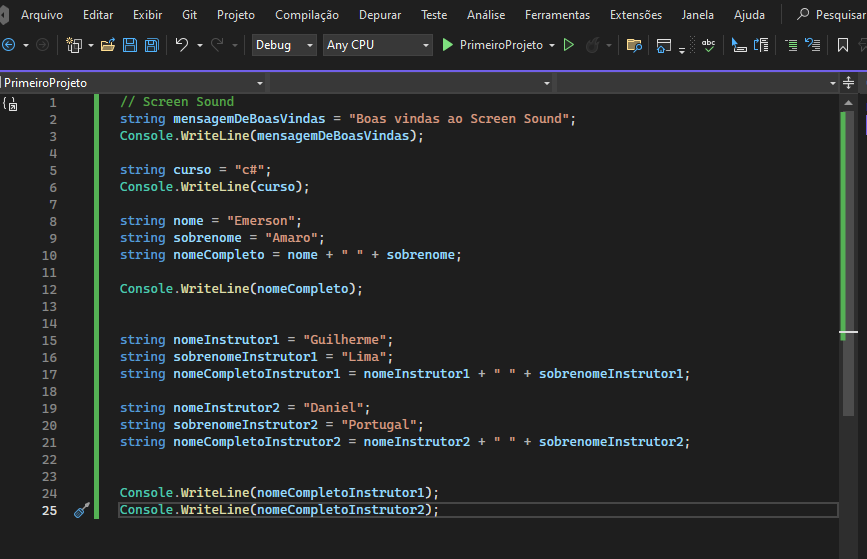Open the Projeto menu
Screen dimensions: 867x559
236,15
